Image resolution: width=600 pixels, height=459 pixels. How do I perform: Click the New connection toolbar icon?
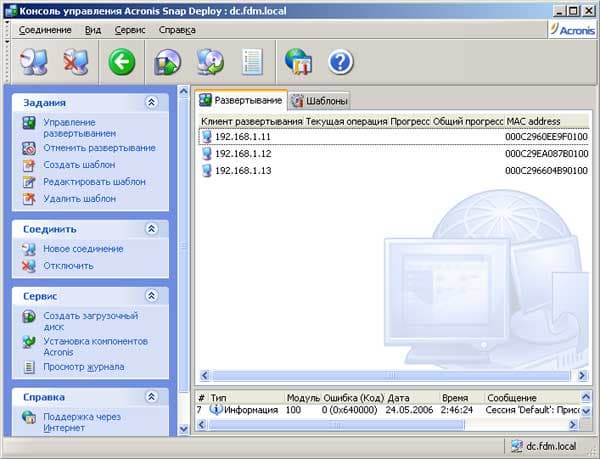34,61
